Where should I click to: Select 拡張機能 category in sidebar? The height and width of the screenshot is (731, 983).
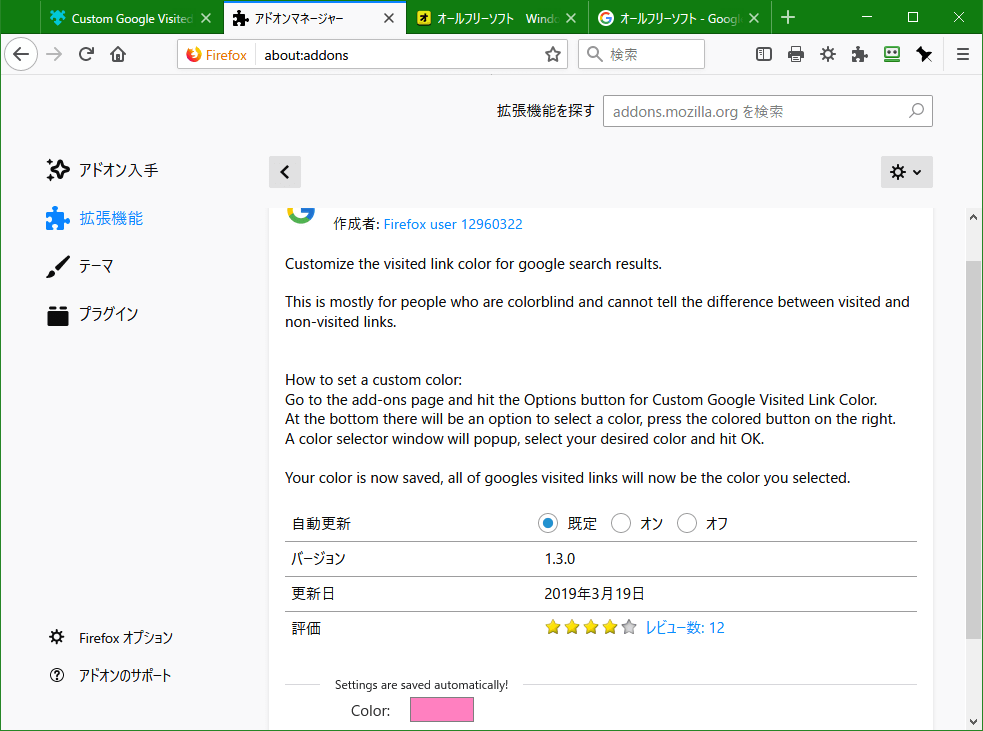(95, 218)
